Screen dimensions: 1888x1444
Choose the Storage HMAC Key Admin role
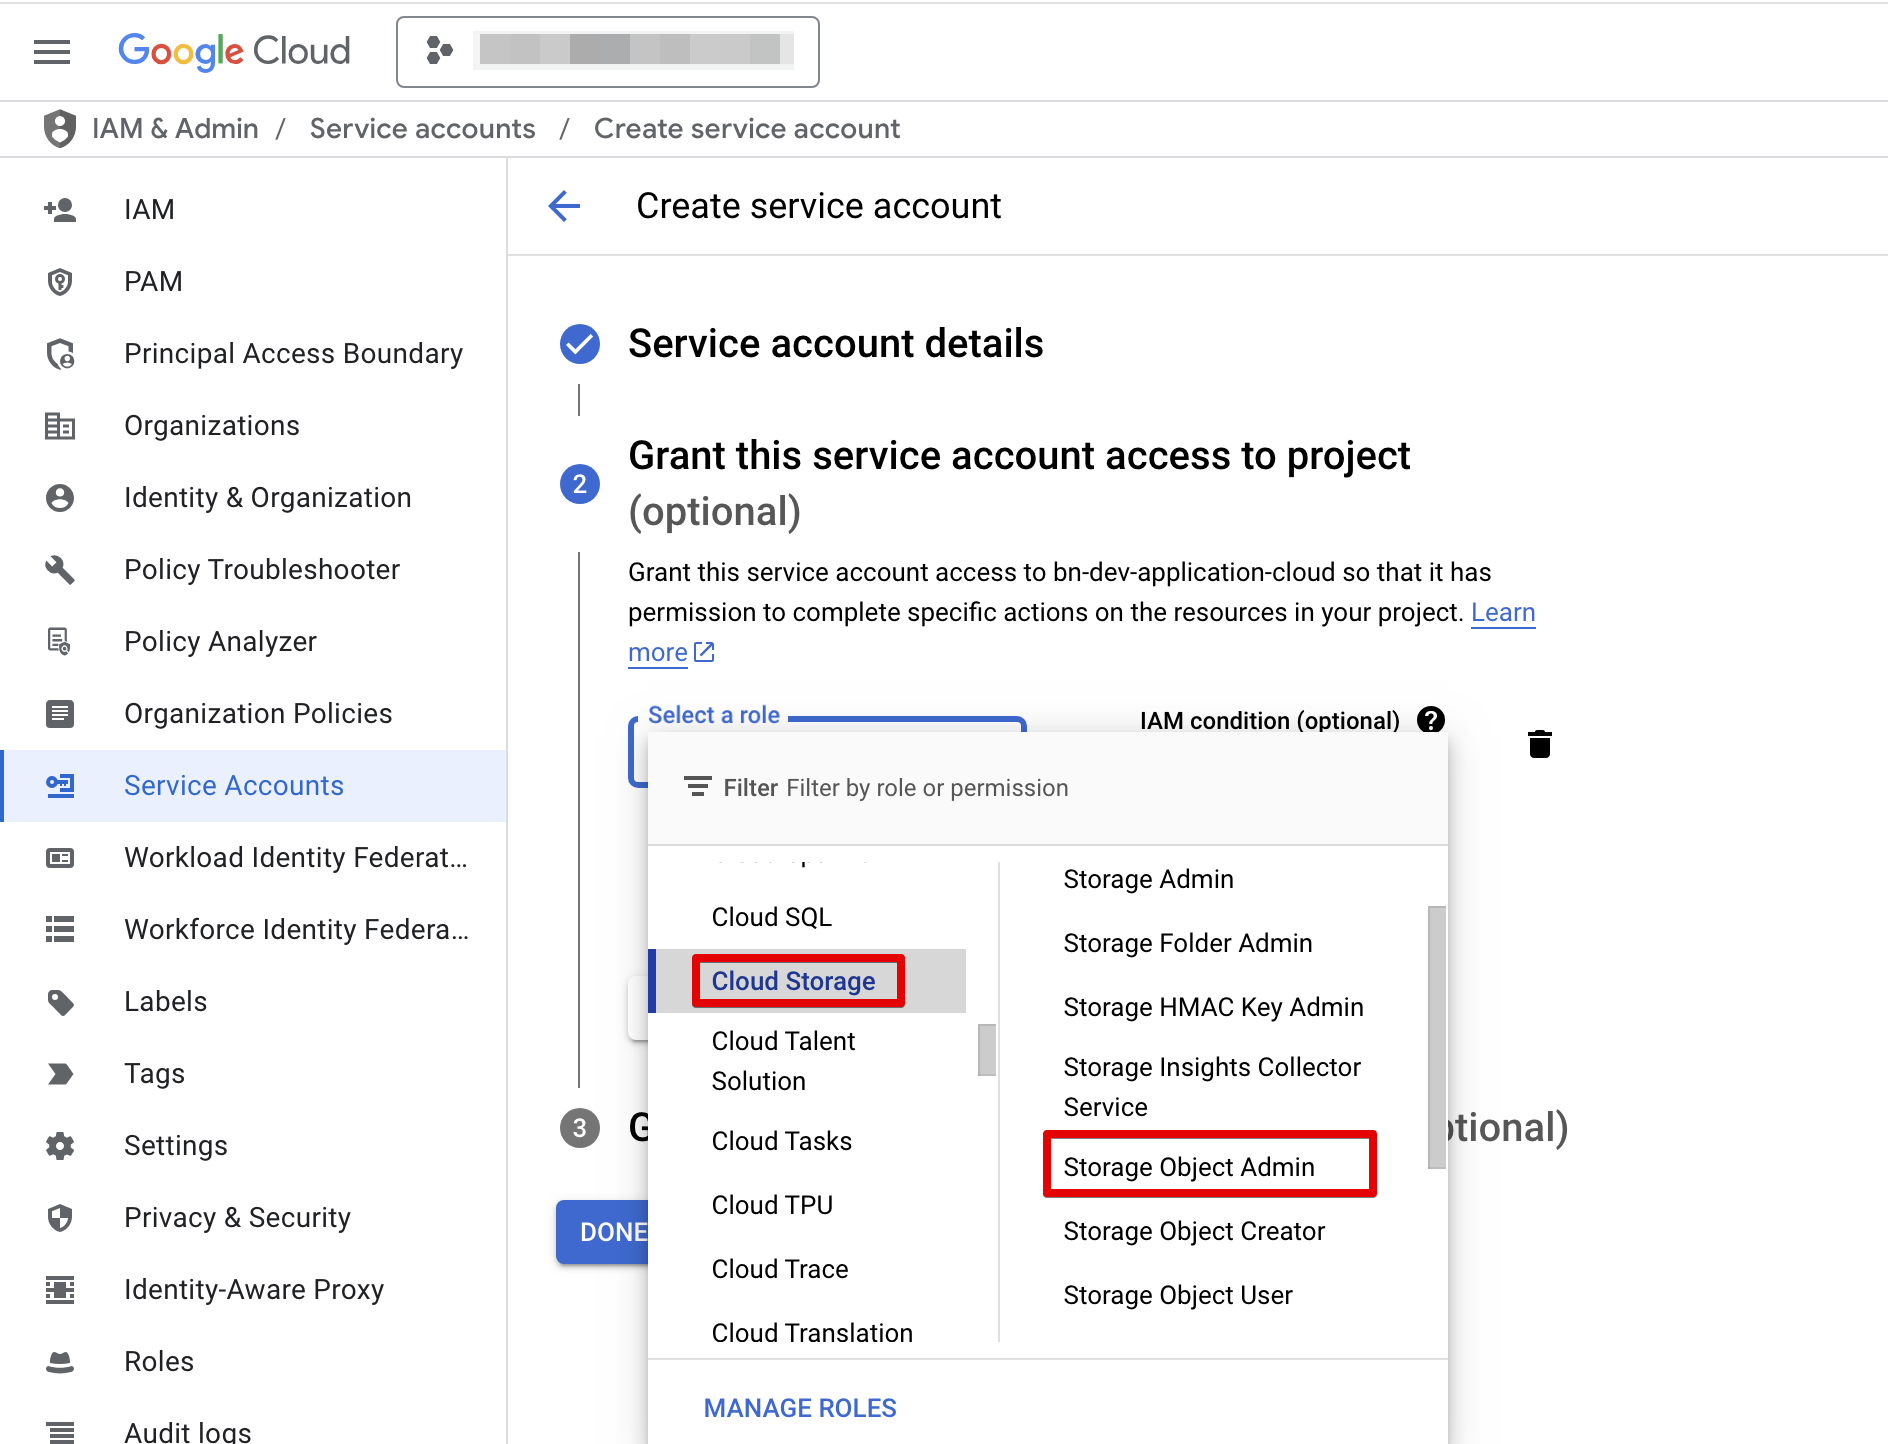pos(1213,1007)
